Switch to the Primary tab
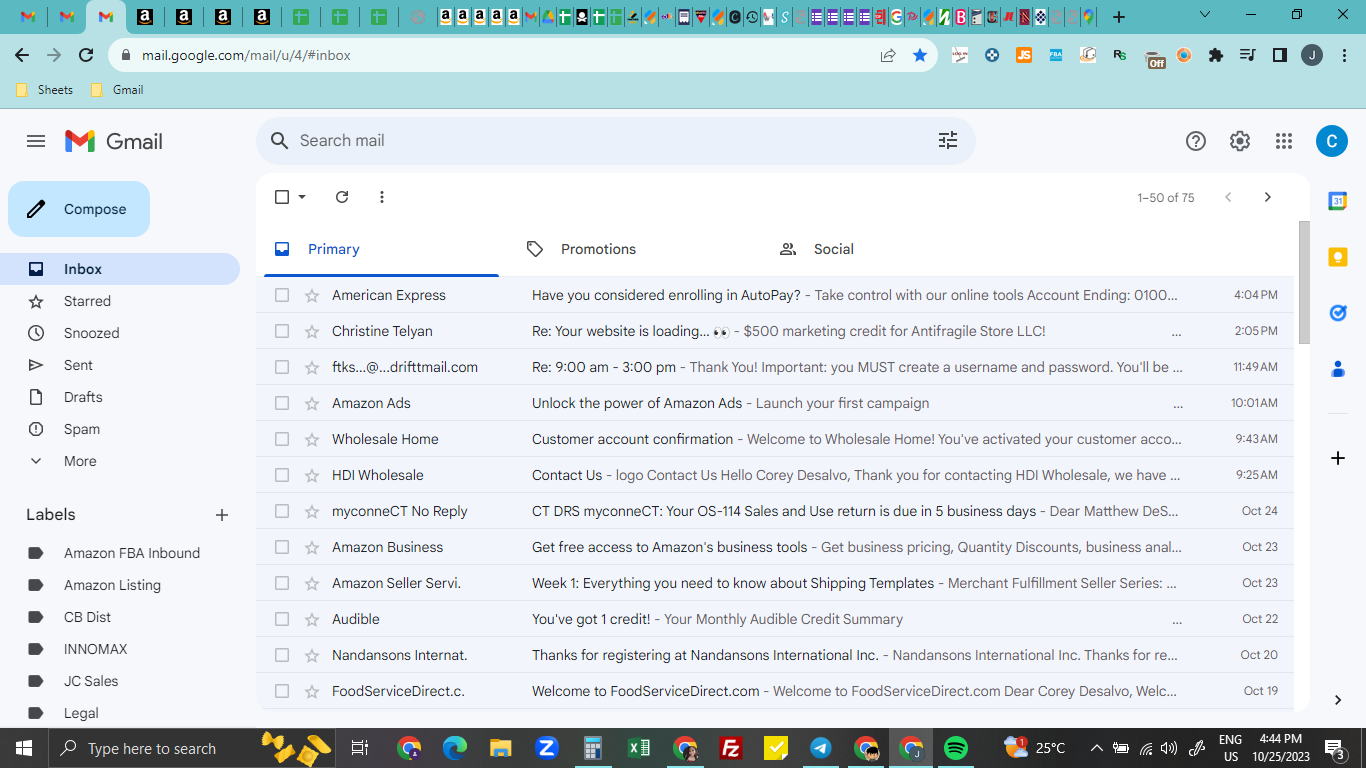The width and height of the screenshot is (1366, 768). (381, 249)
